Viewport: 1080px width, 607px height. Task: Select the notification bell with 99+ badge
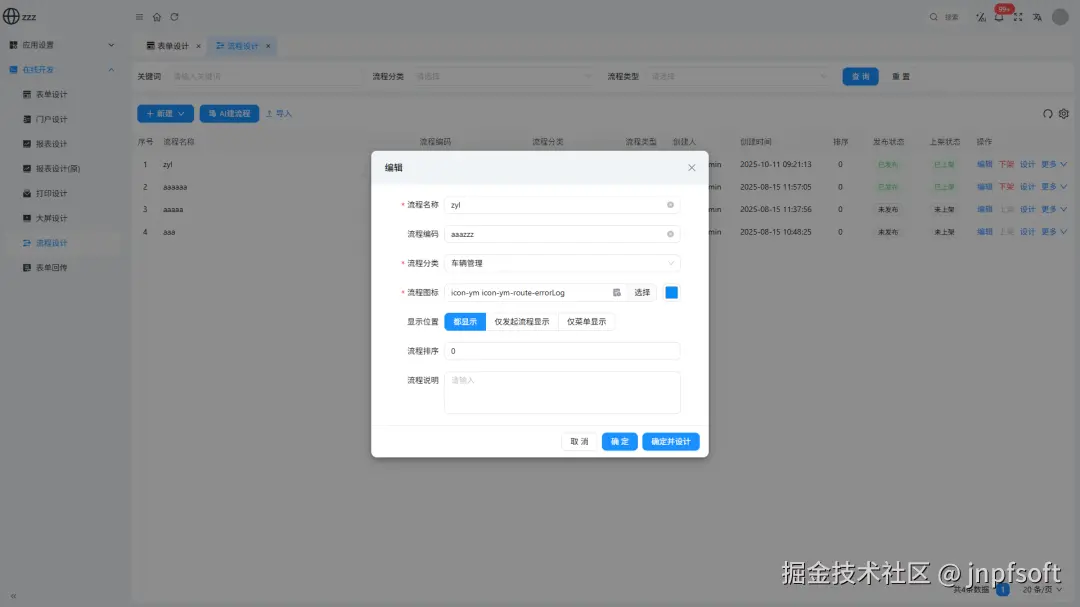coord(999,17)
